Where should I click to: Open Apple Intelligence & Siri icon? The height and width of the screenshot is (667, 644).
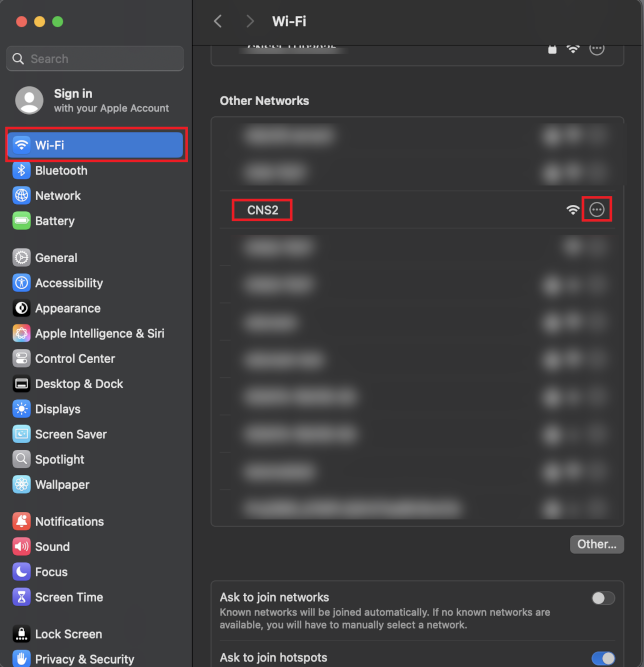point(21,334)
